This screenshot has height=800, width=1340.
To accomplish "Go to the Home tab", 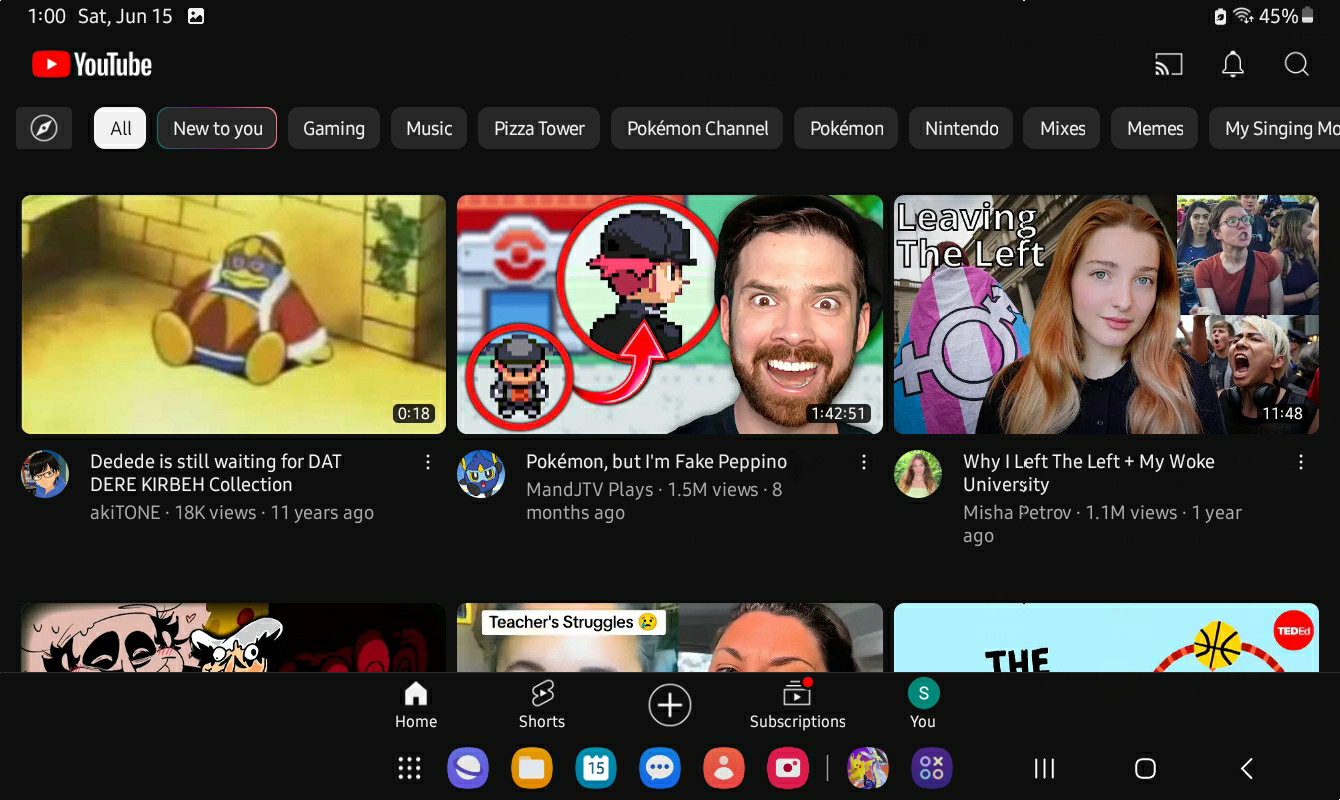I will point(416,705).
